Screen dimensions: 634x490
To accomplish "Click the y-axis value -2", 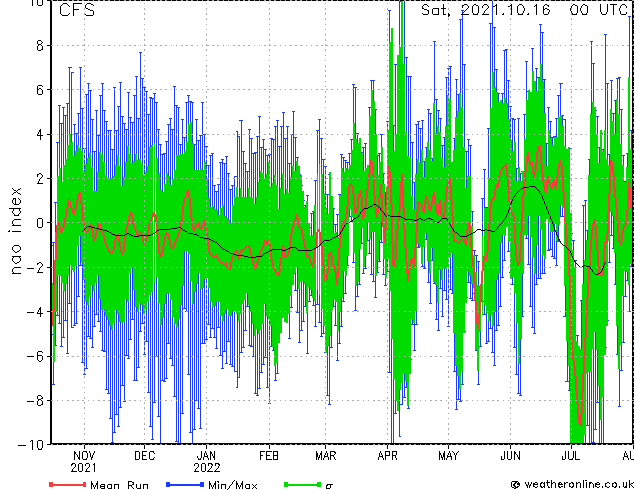I will click(35, 267).
